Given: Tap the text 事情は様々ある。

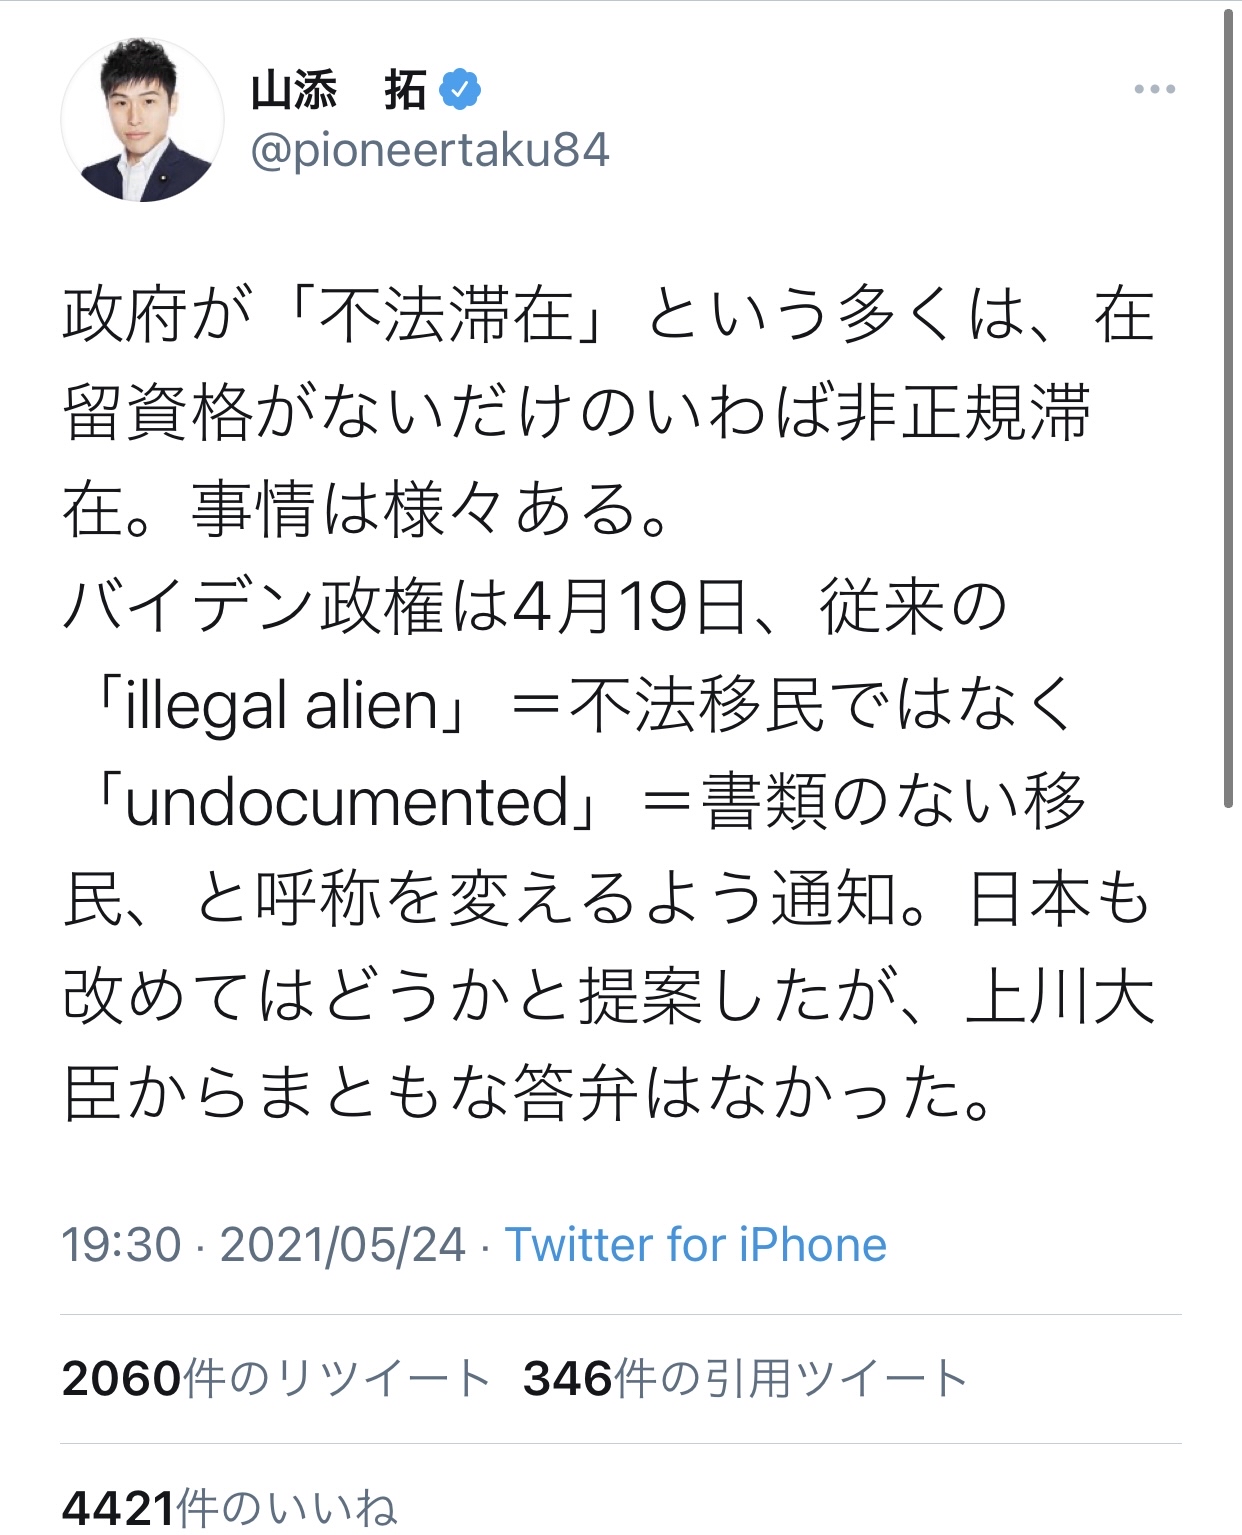Looking at the screenshot, I should [x=430, y=511].
